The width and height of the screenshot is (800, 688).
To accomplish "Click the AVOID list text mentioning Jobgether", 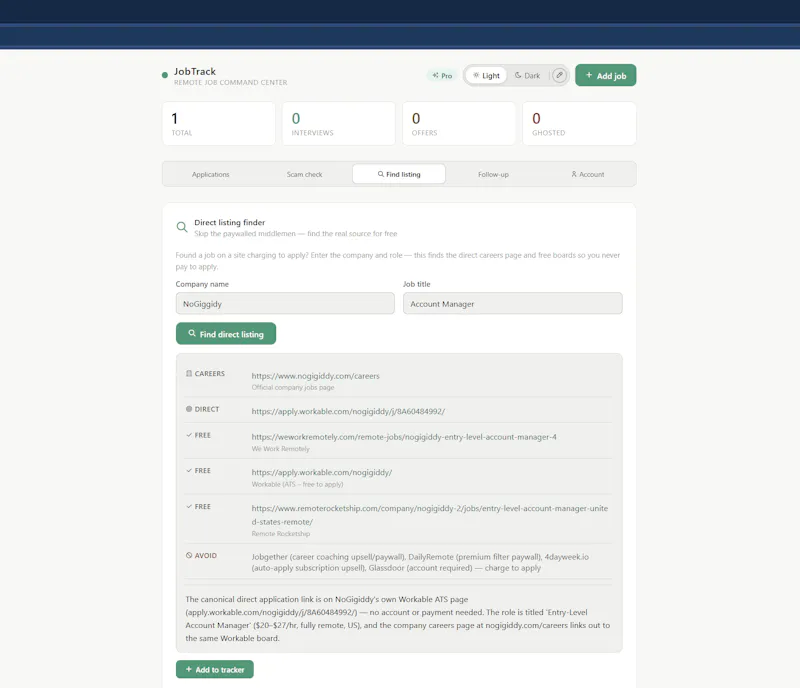I will click(x=420, y=562).
